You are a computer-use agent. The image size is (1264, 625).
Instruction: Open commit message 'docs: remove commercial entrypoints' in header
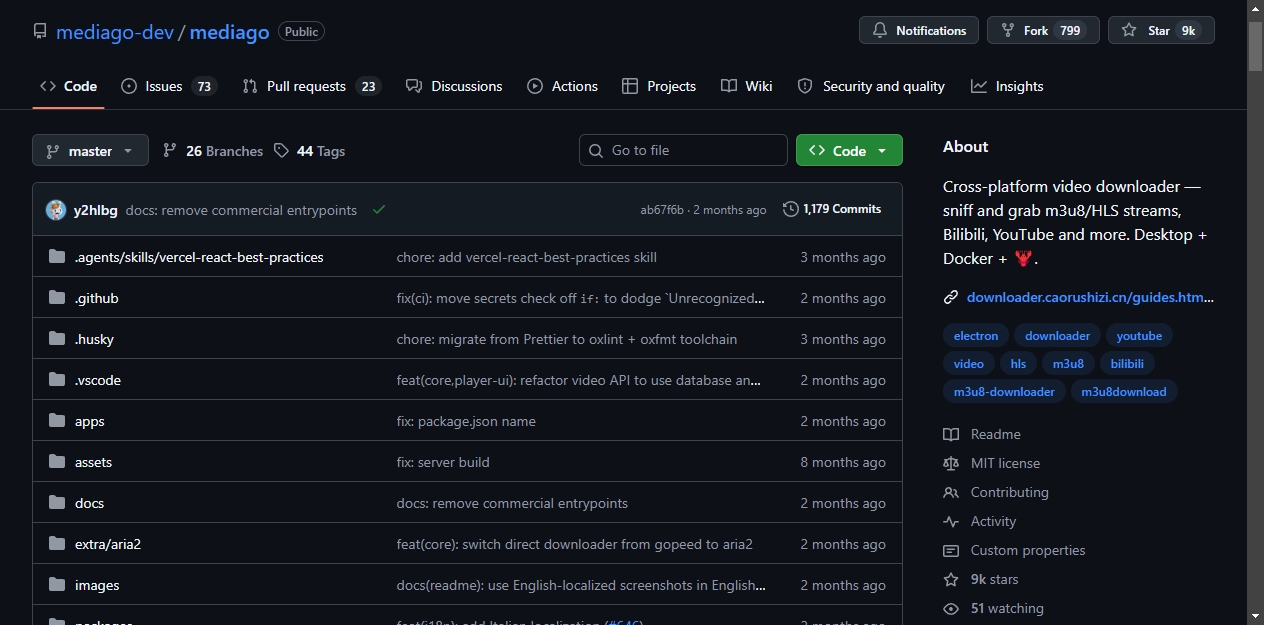pos(241,210)
